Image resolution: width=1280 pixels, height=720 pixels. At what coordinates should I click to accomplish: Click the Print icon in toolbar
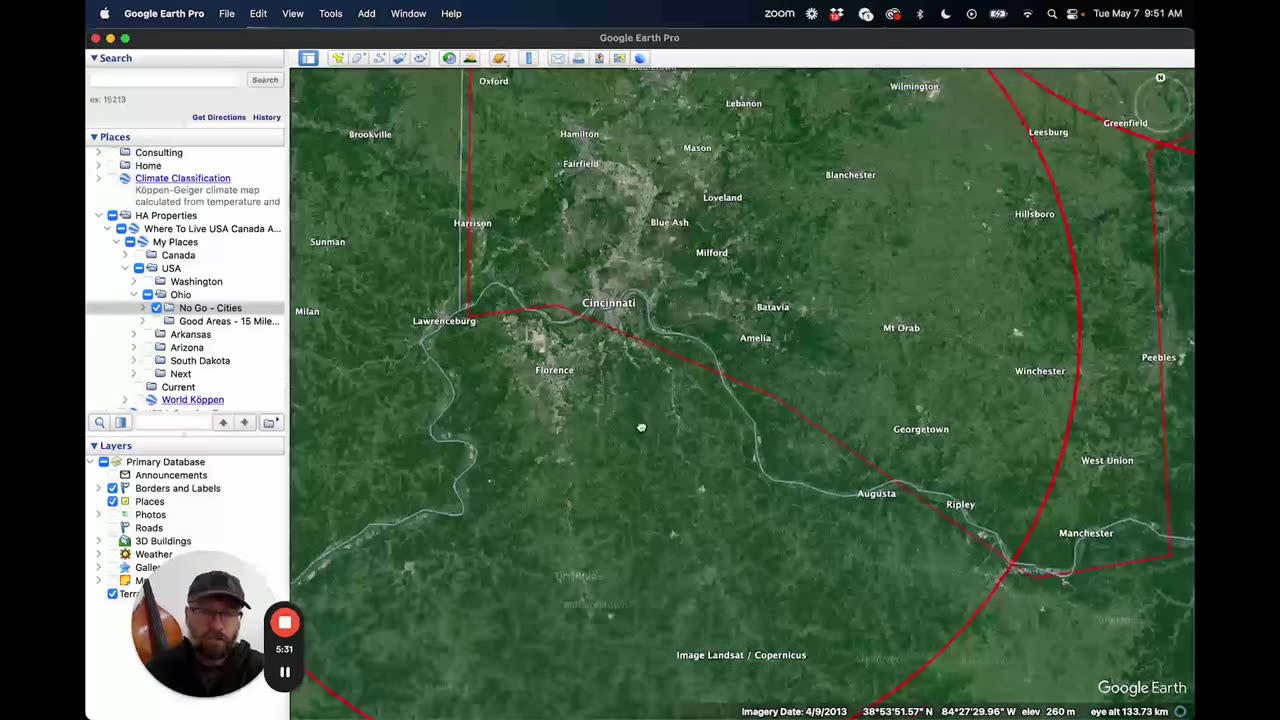point(578,58)
